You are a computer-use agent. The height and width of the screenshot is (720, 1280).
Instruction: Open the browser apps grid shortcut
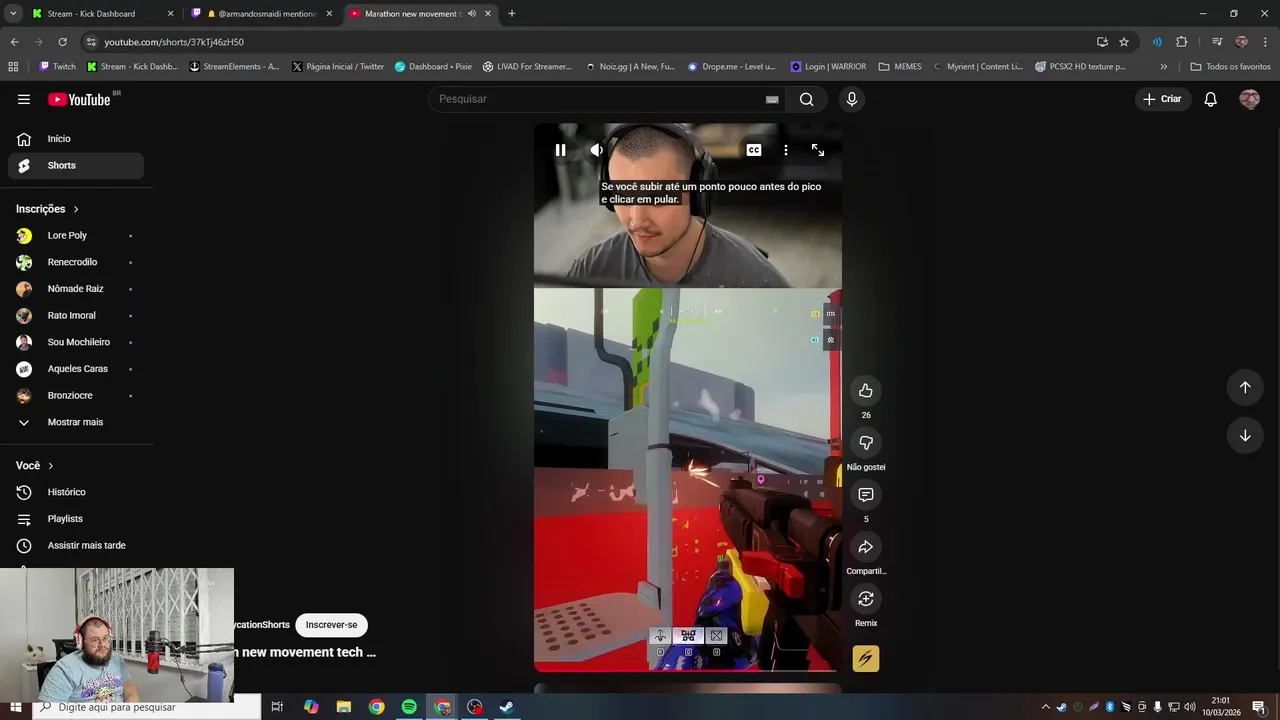[13, 67]
